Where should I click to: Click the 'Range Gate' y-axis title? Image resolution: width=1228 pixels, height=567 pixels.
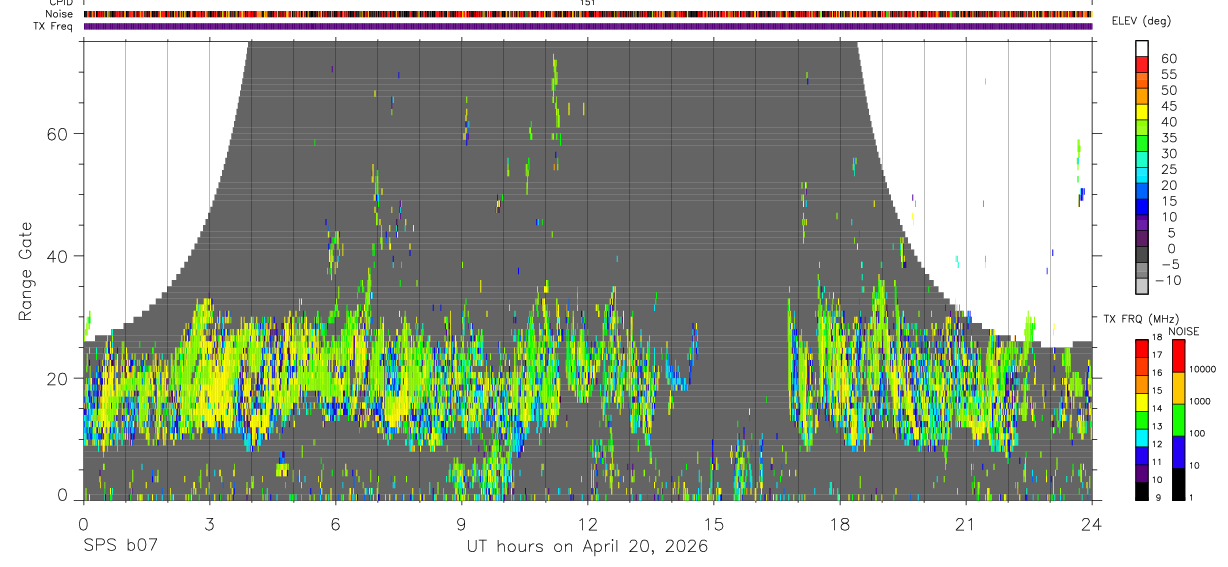tap(26, 272)
